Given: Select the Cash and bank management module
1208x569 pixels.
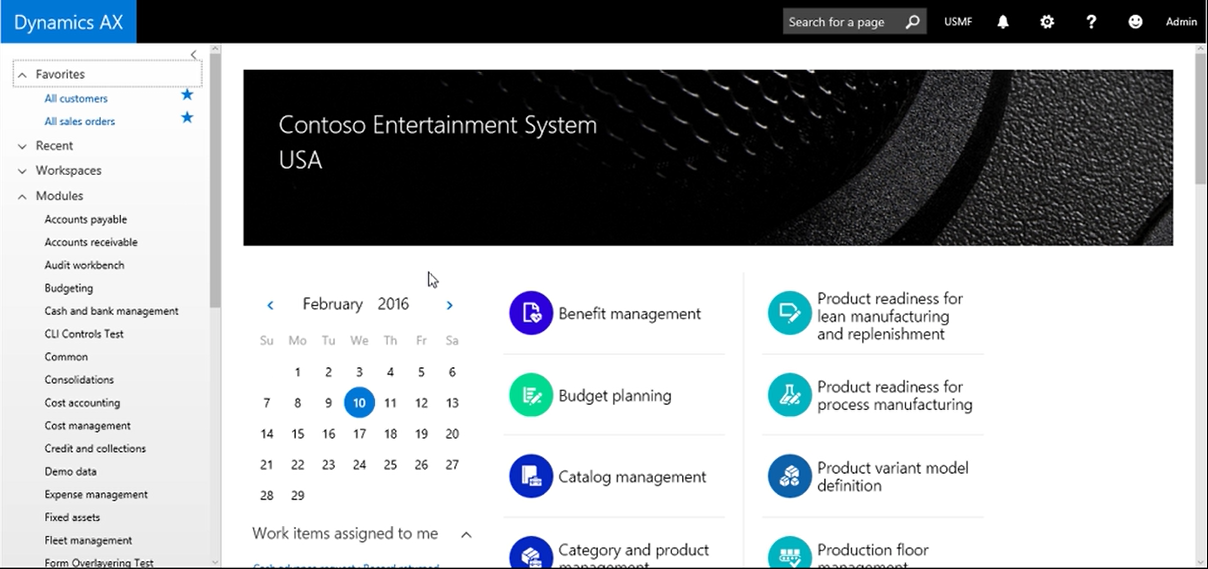Looking at the screenshot, I should click(x=111, y=311).
